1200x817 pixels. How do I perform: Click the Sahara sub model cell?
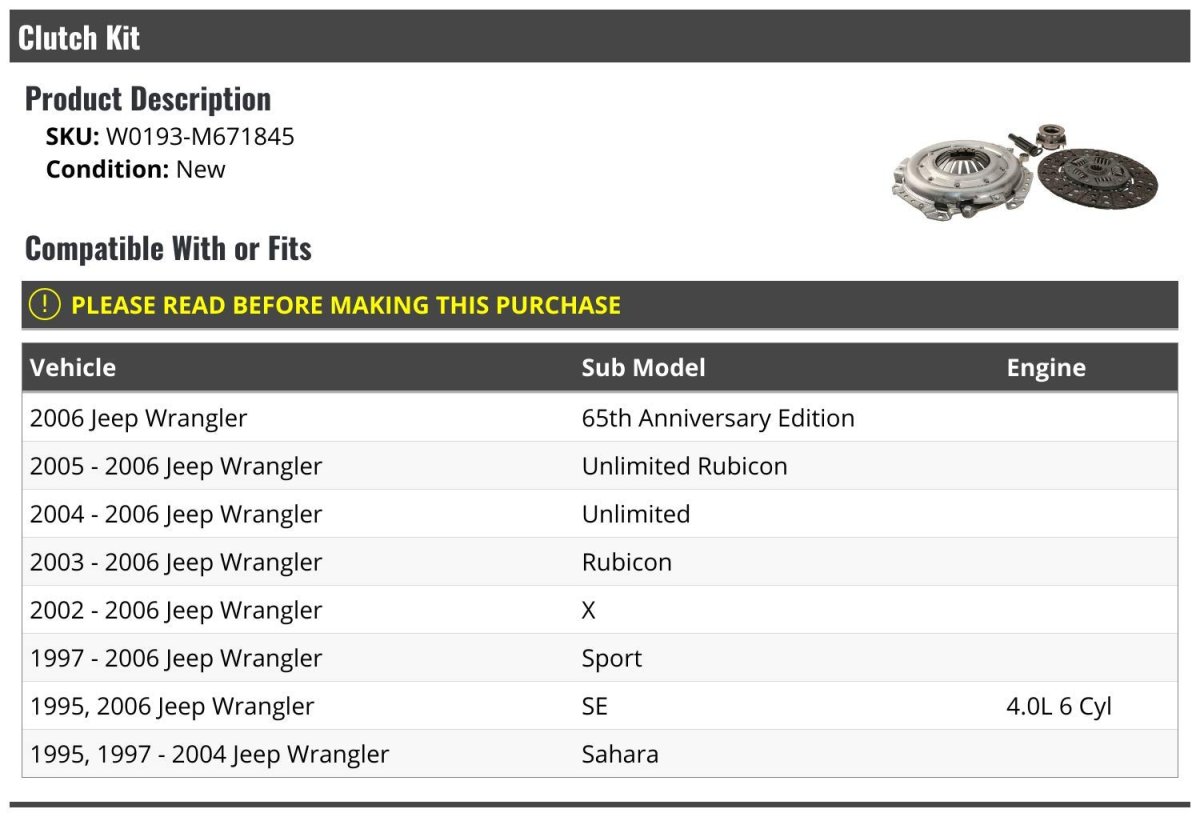[x=620, y=754]
